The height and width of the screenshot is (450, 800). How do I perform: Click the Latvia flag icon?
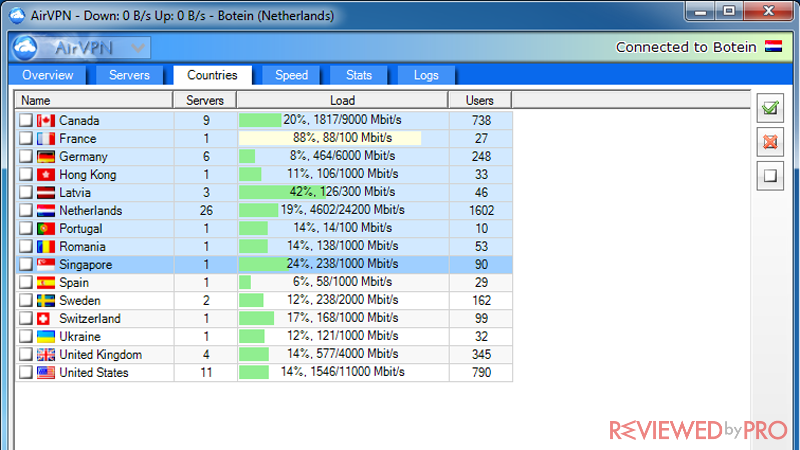pos(46,193)
